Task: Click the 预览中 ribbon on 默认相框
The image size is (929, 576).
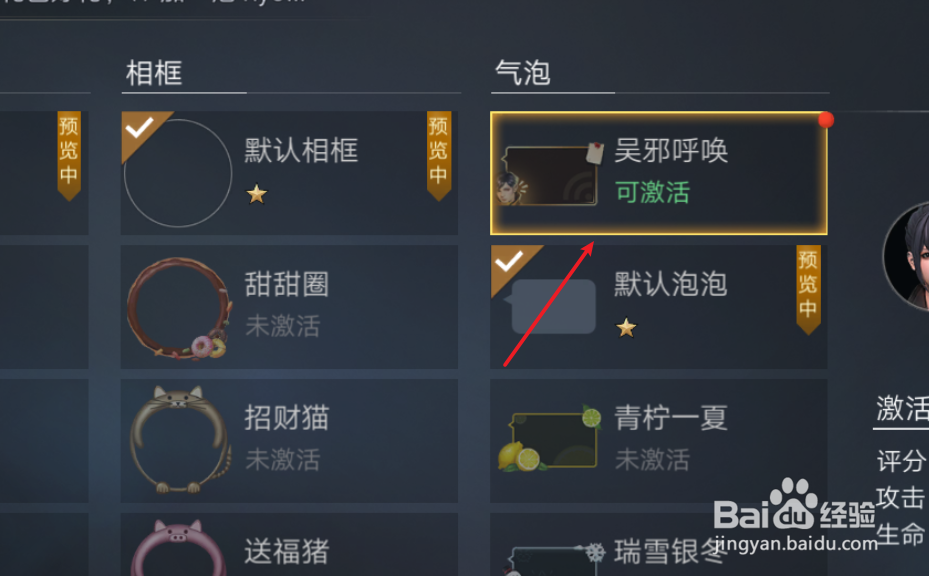Action: point(438,155)
